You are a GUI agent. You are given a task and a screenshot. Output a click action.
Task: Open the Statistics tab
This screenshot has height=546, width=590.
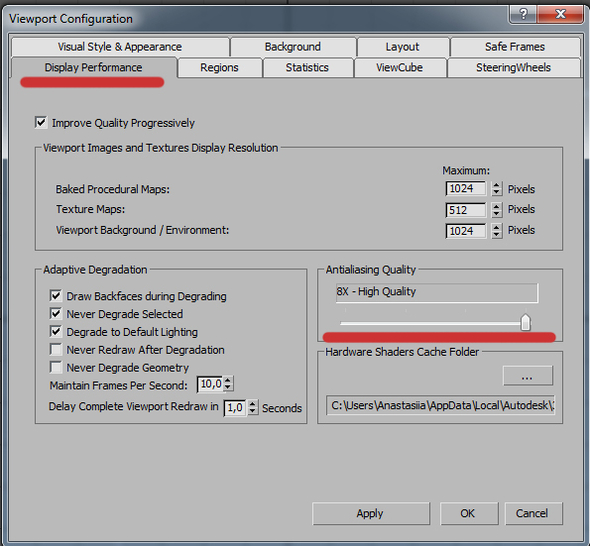[307, 68]
